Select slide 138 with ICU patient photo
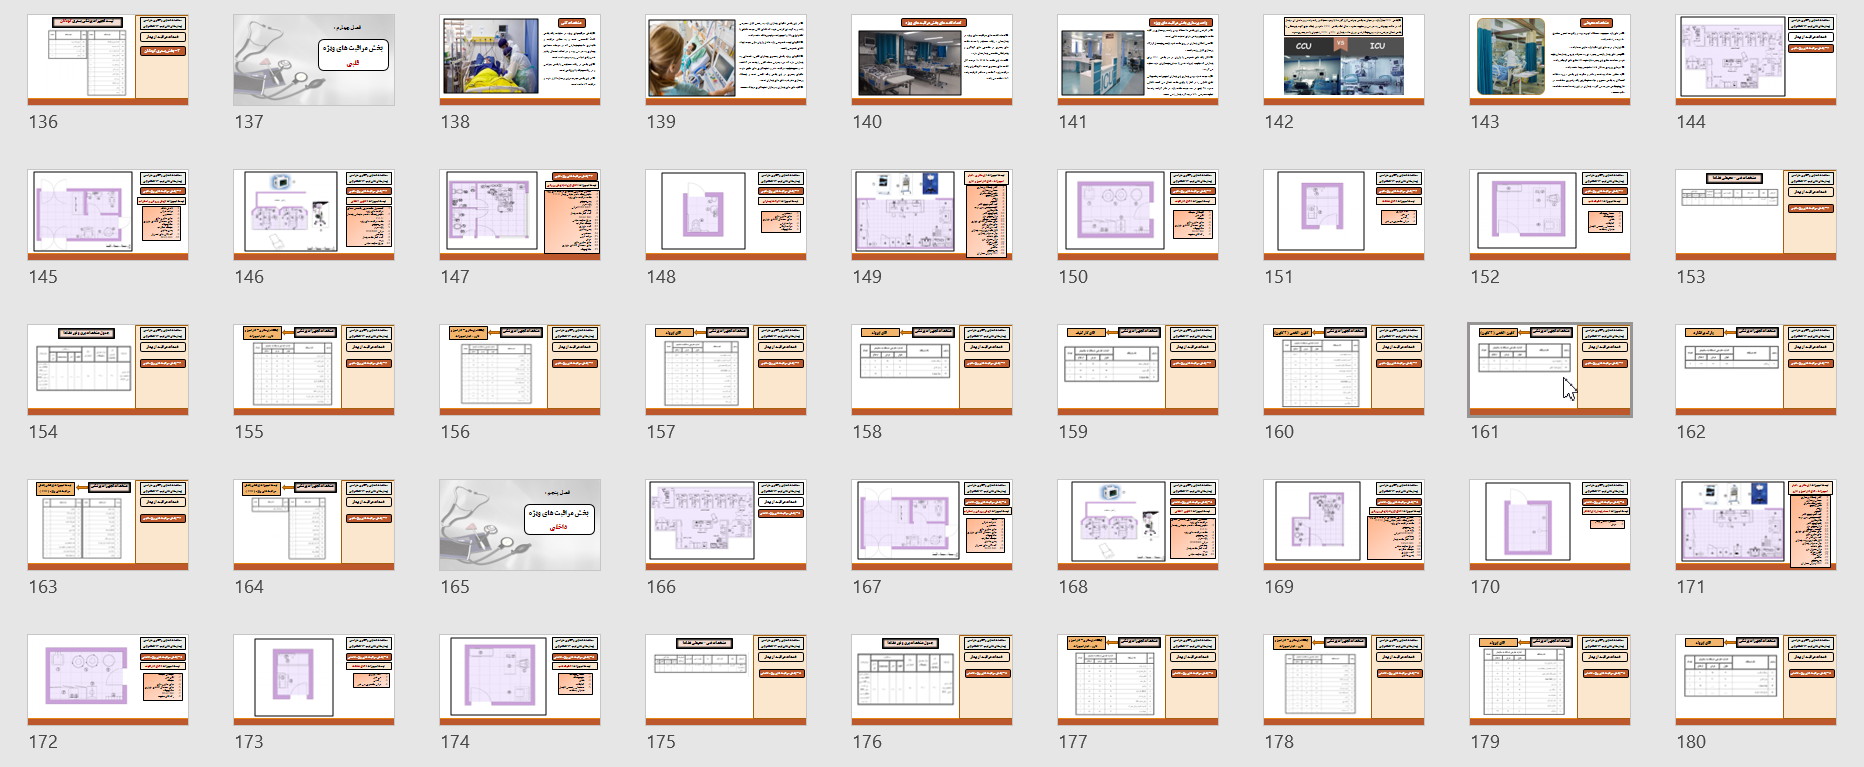 [x=520, y=60]
